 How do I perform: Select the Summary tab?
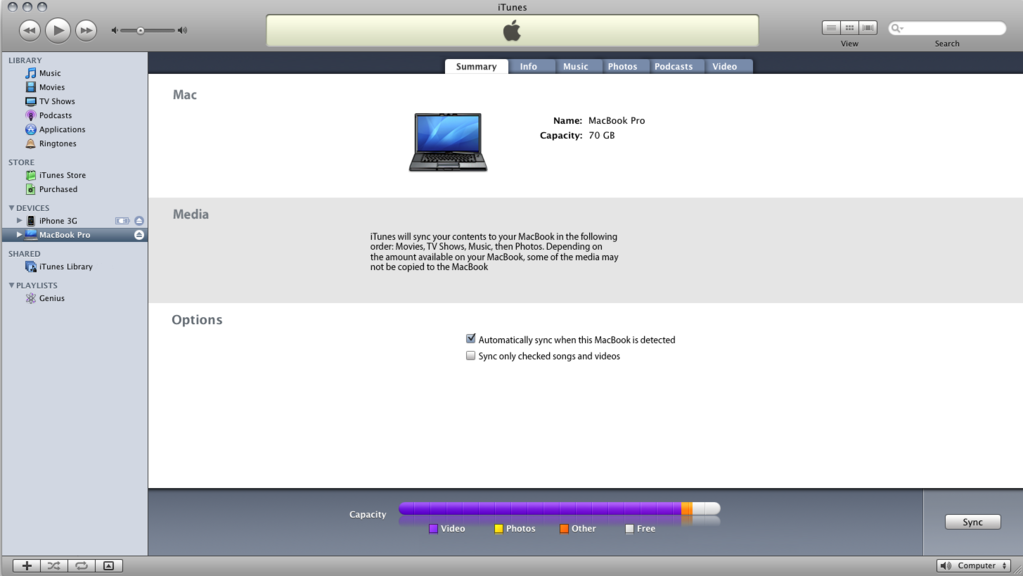point(476,67)
